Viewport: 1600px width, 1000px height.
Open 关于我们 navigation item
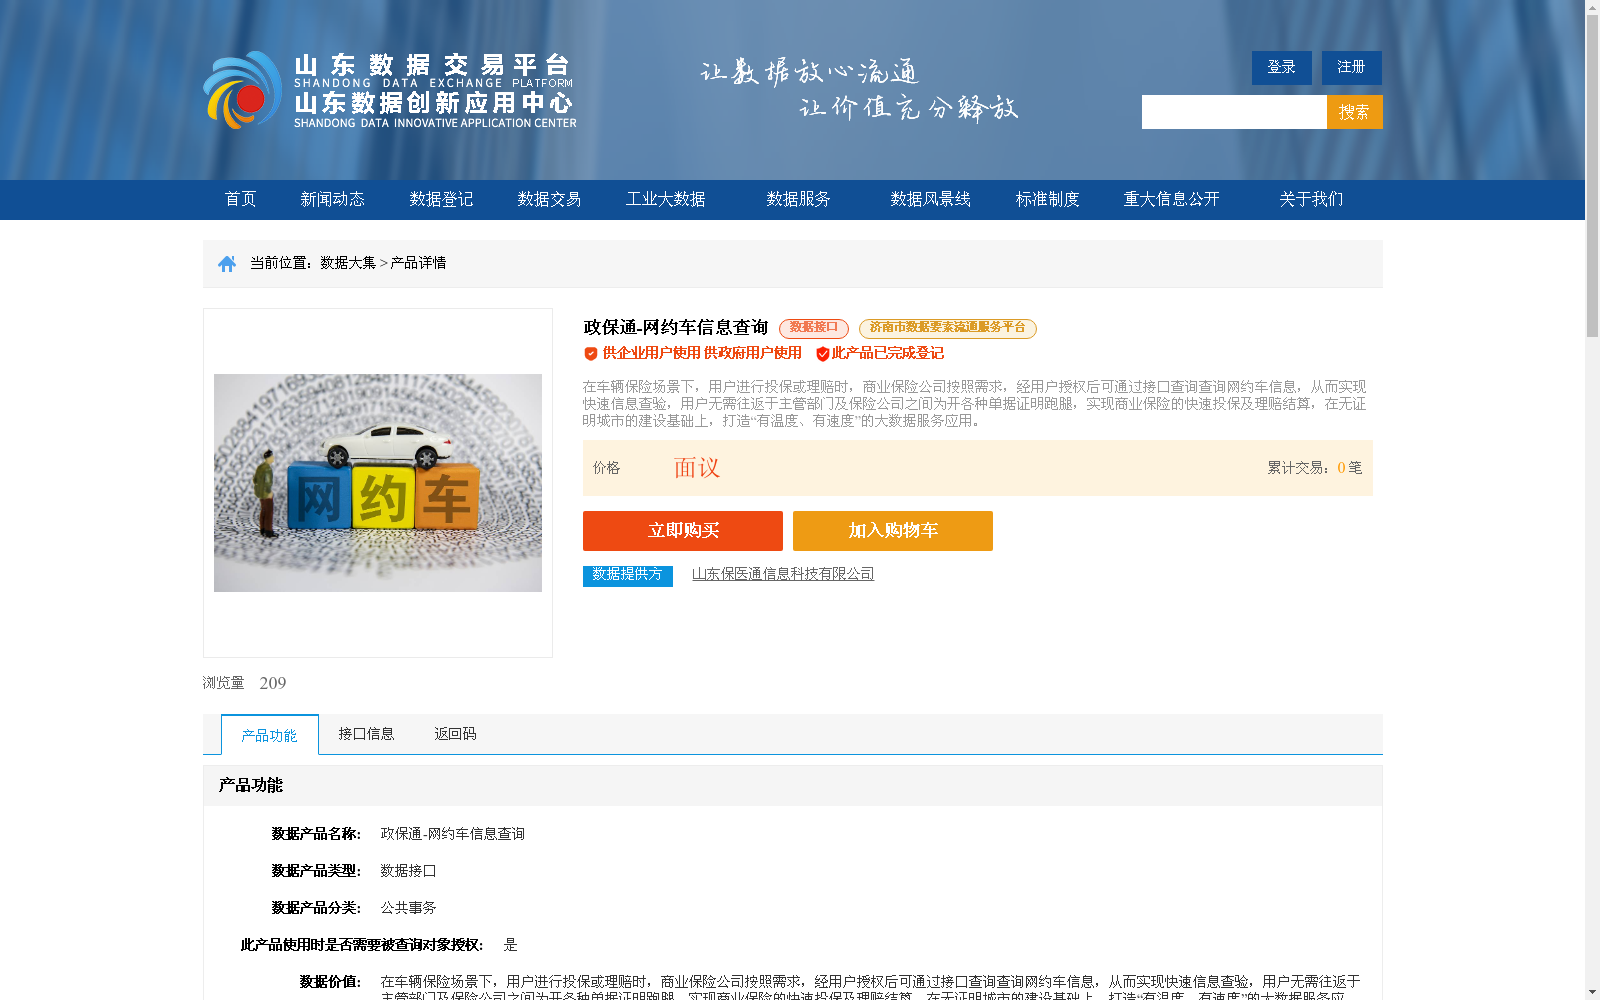point(1311,199)
